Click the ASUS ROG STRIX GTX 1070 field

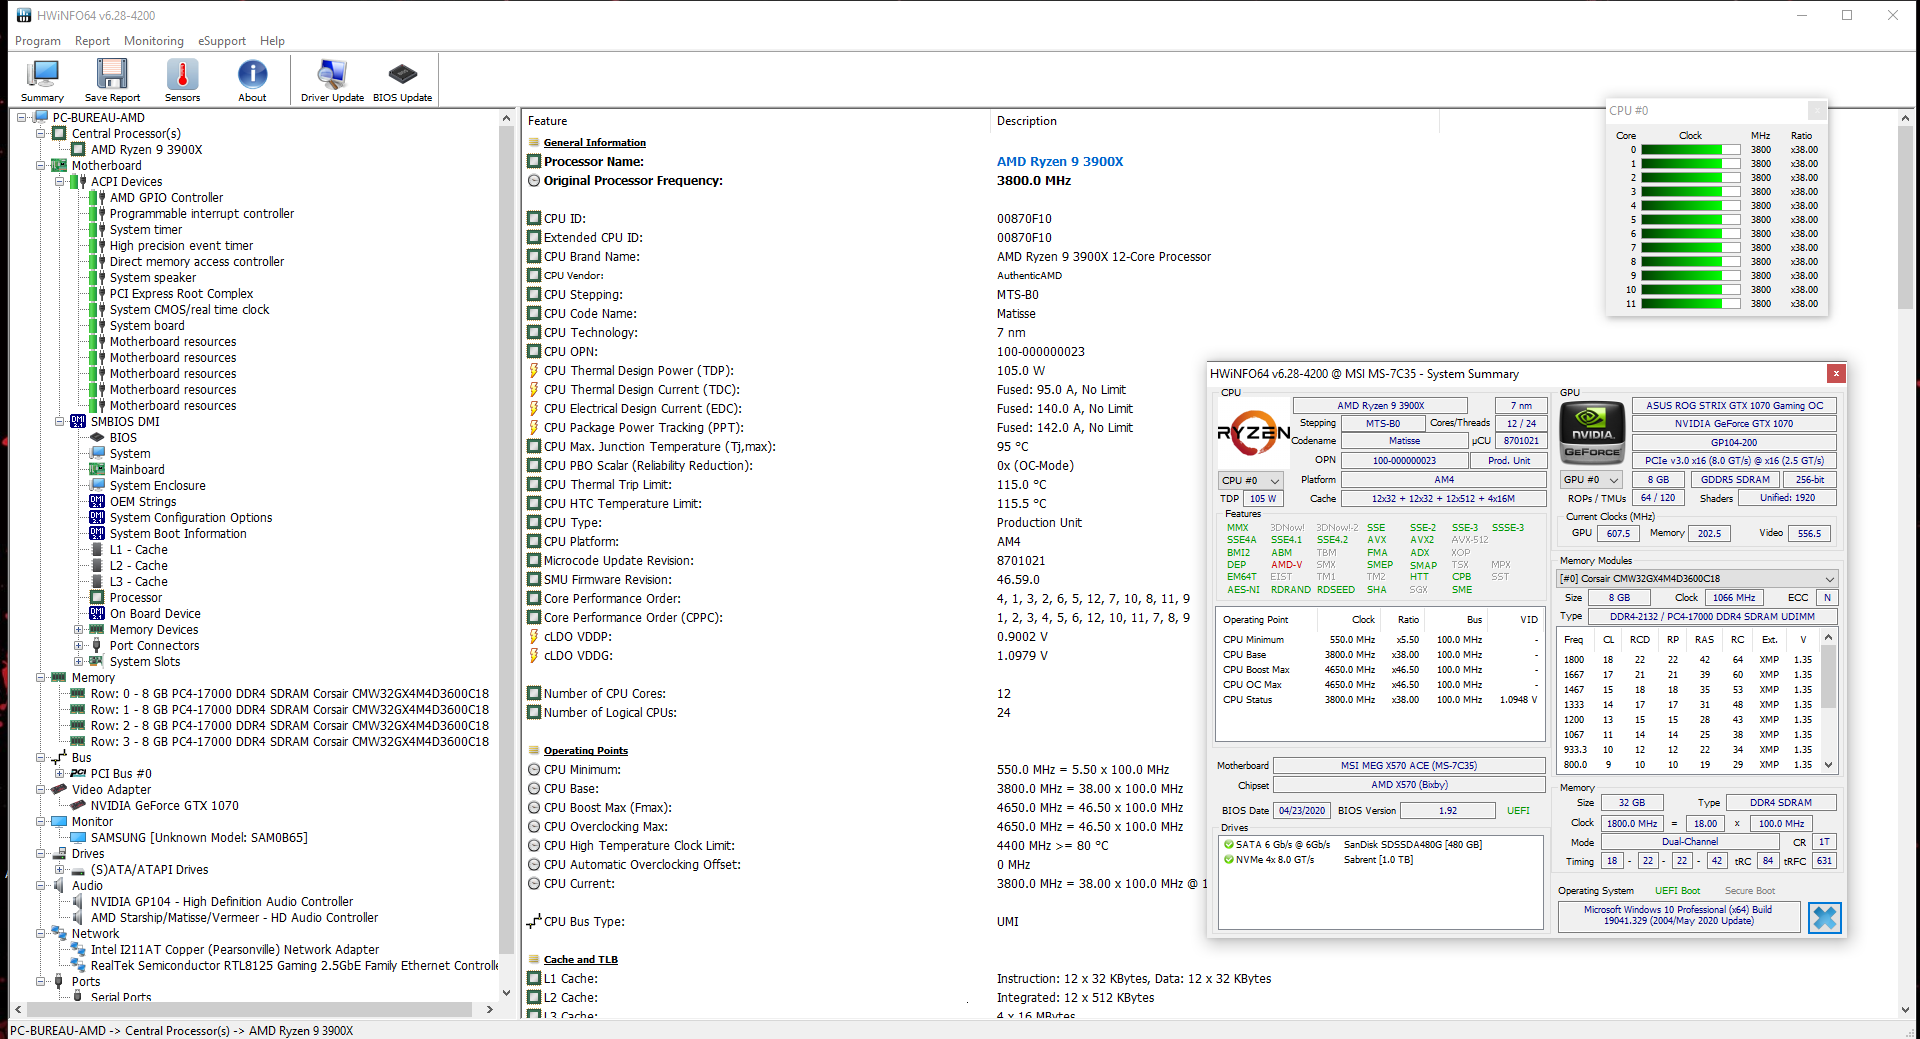[x=1735, y=406]
